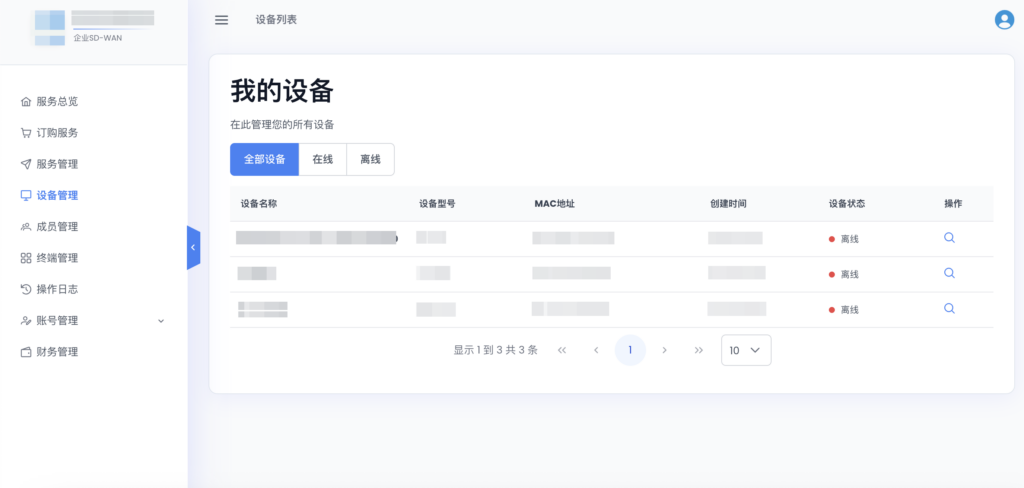Viewport: 1024px width, 488px height.
Task: Open 终端管理 menu item
Action: point(56,258)
